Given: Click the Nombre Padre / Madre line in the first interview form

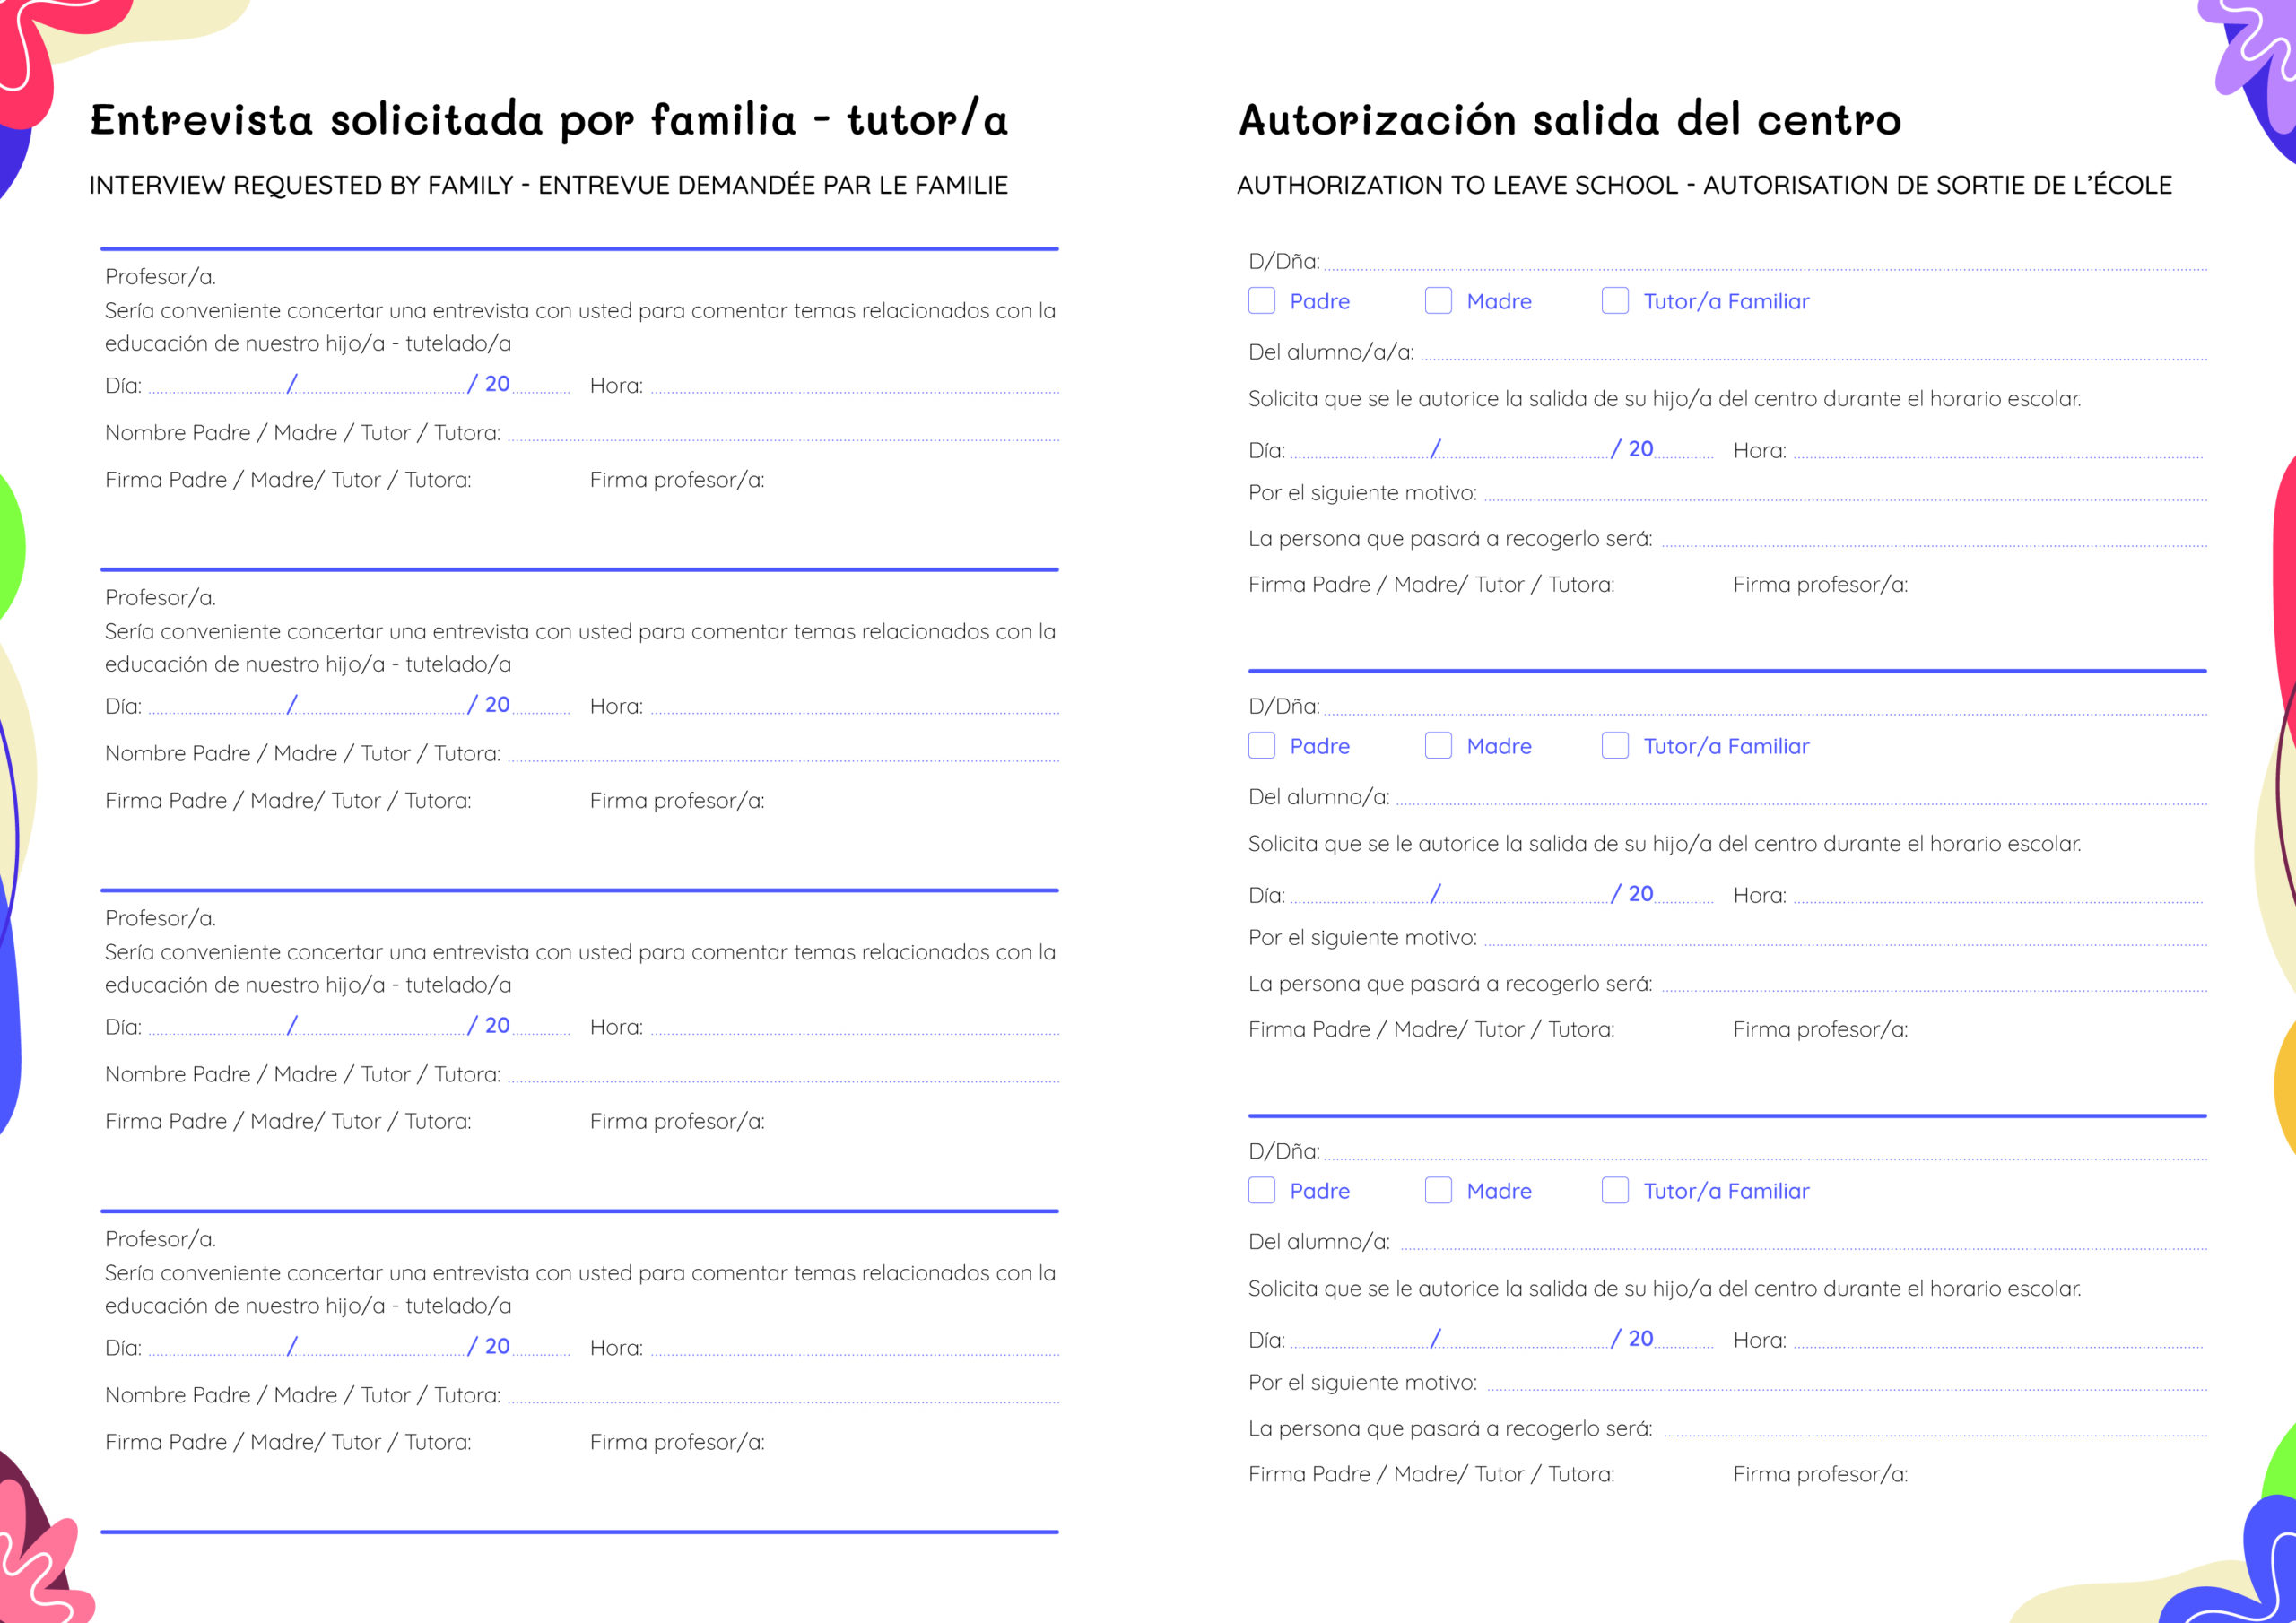Looking at the screenshot, I should (x=782, y=435).
